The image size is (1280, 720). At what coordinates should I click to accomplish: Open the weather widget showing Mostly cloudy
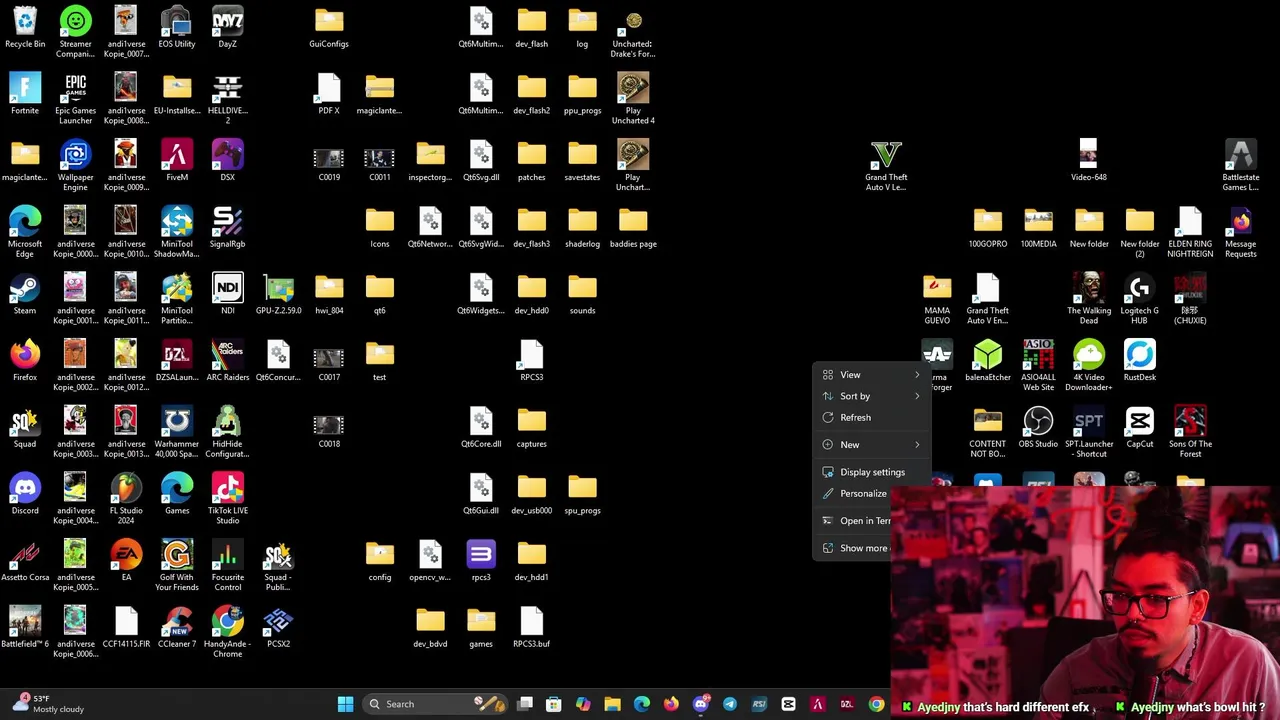(x=47, y=704)
